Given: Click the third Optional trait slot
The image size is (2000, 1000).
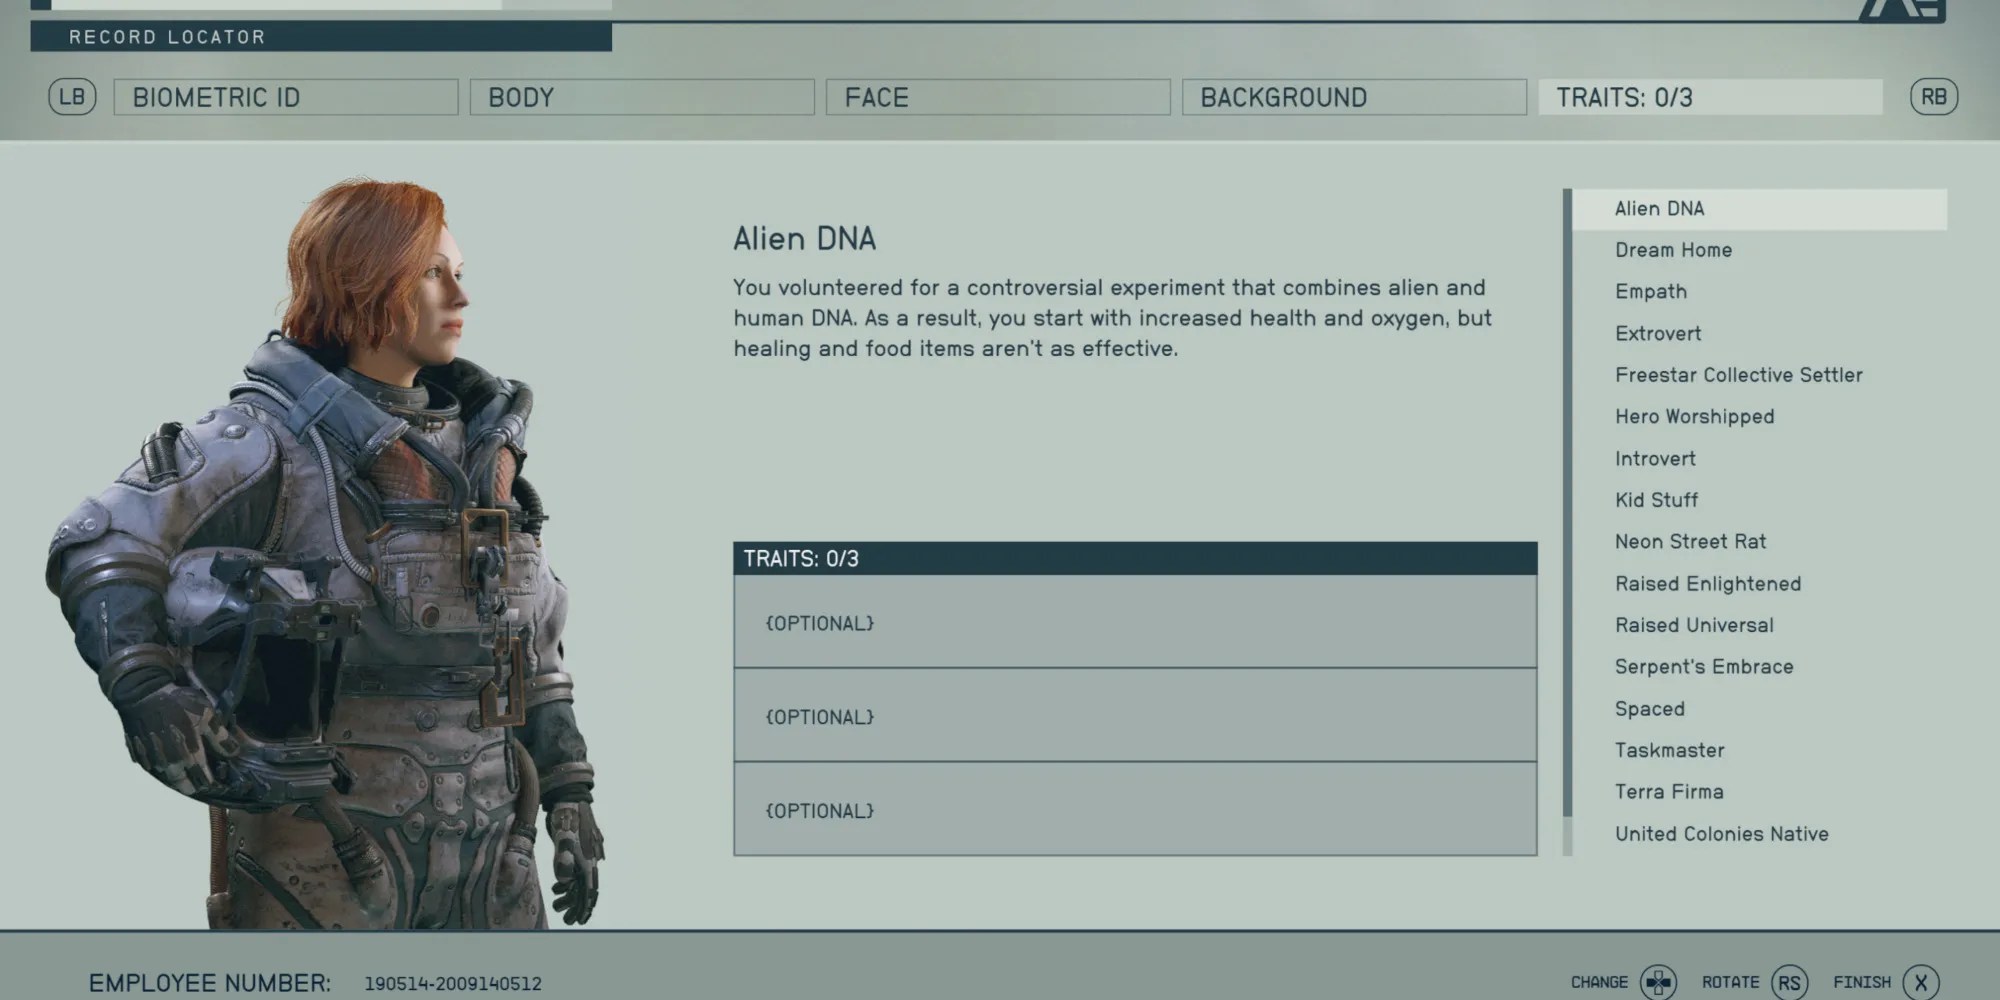Looking at the screenshot, I should (1135, 809).
